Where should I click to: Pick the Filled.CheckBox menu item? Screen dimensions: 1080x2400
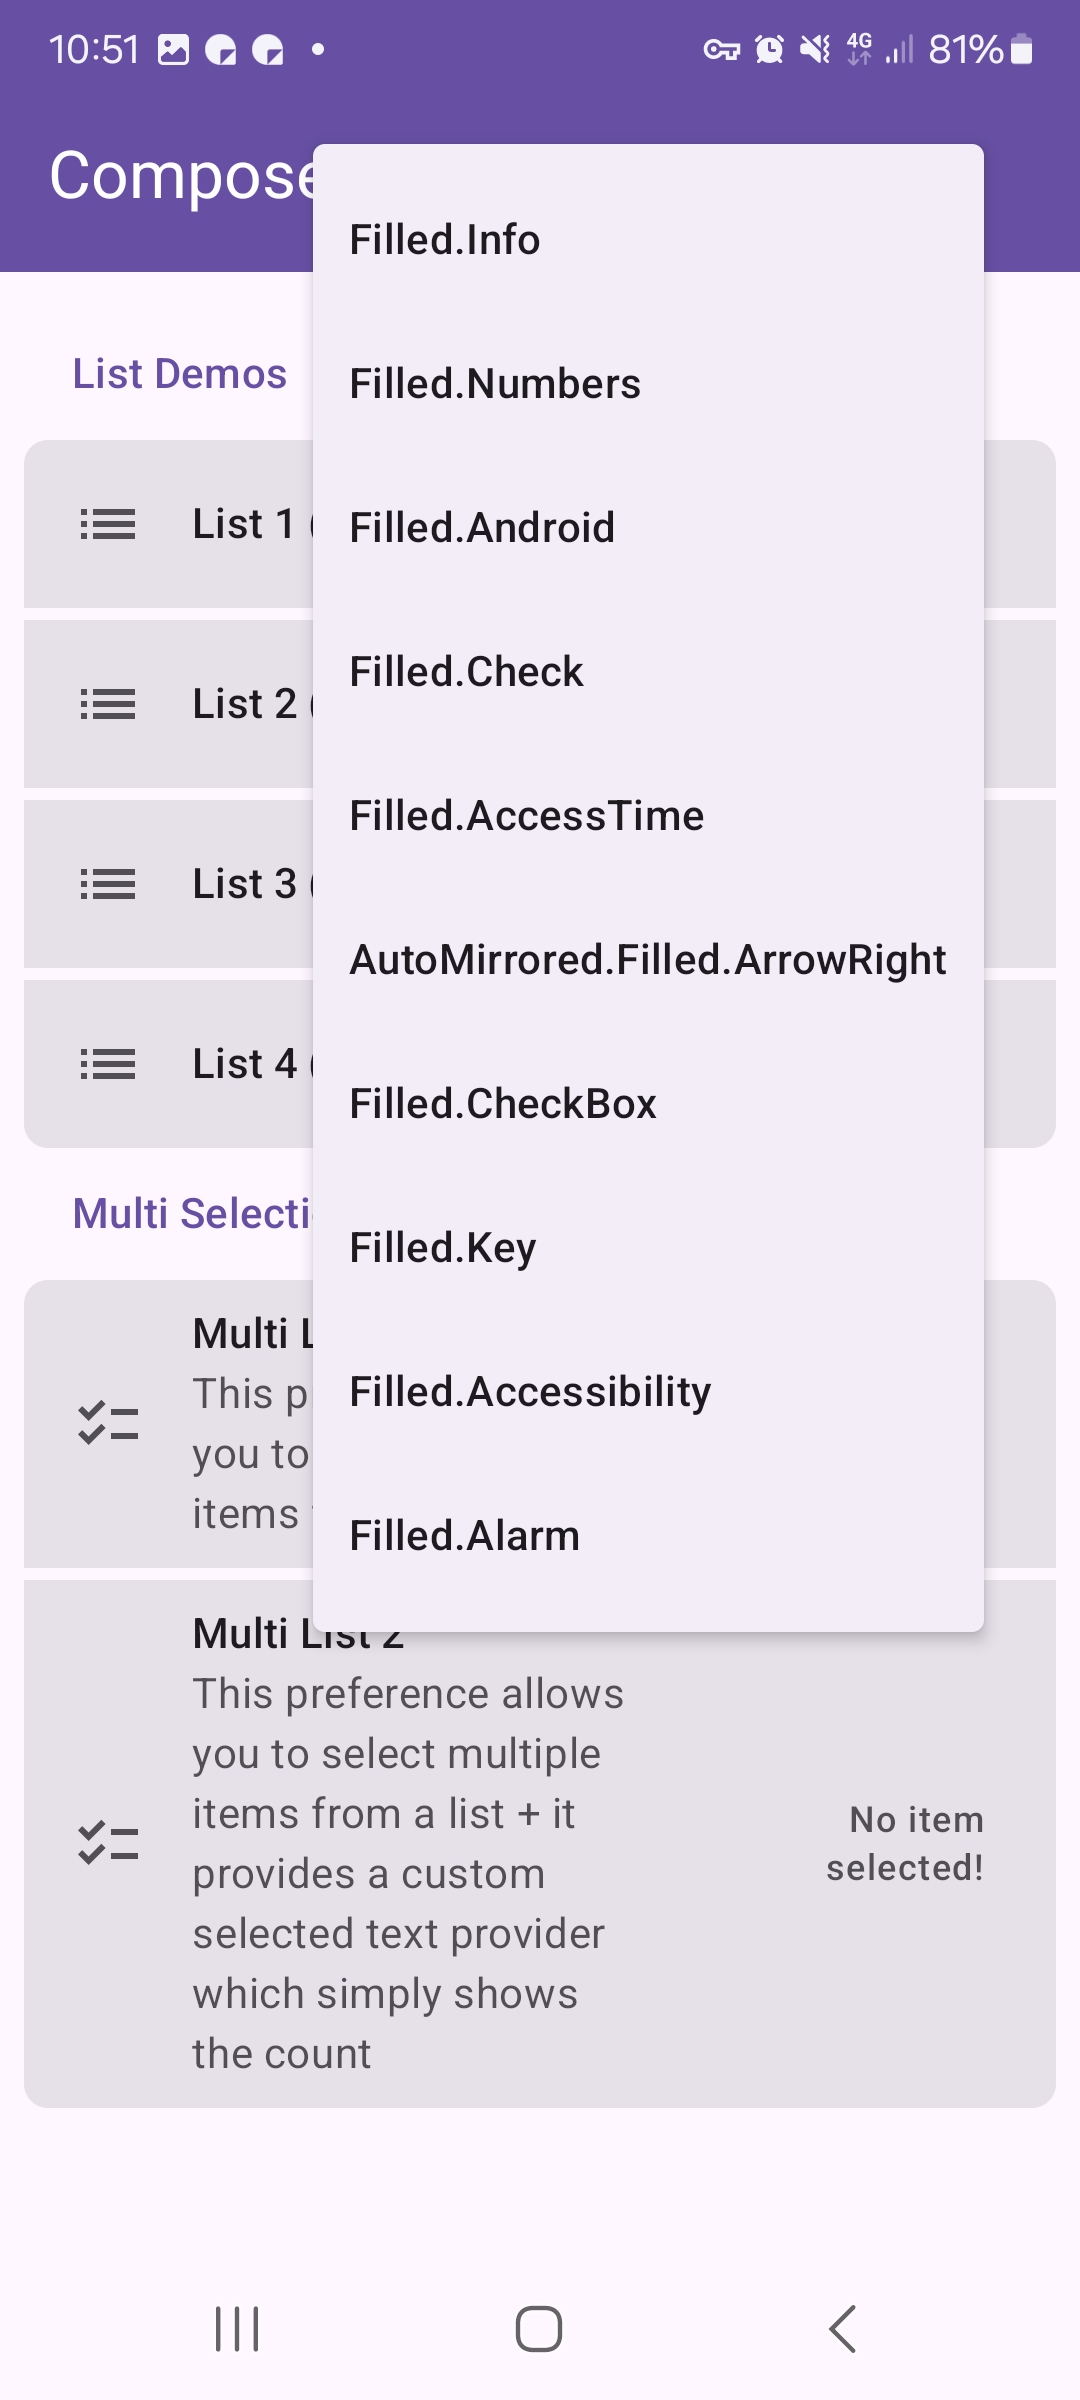point(648,1104)
